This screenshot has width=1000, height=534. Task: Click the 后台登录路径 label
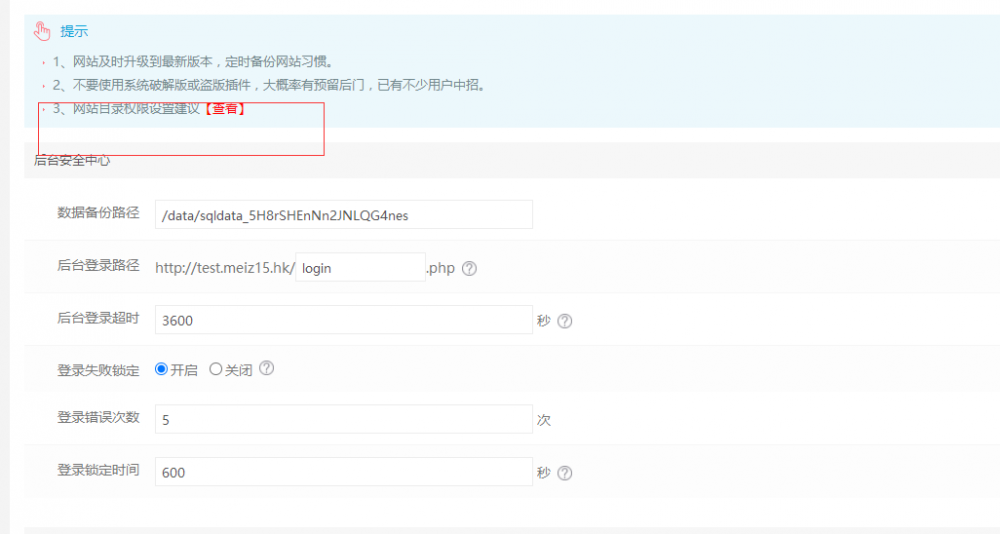(x=98, y=266)
